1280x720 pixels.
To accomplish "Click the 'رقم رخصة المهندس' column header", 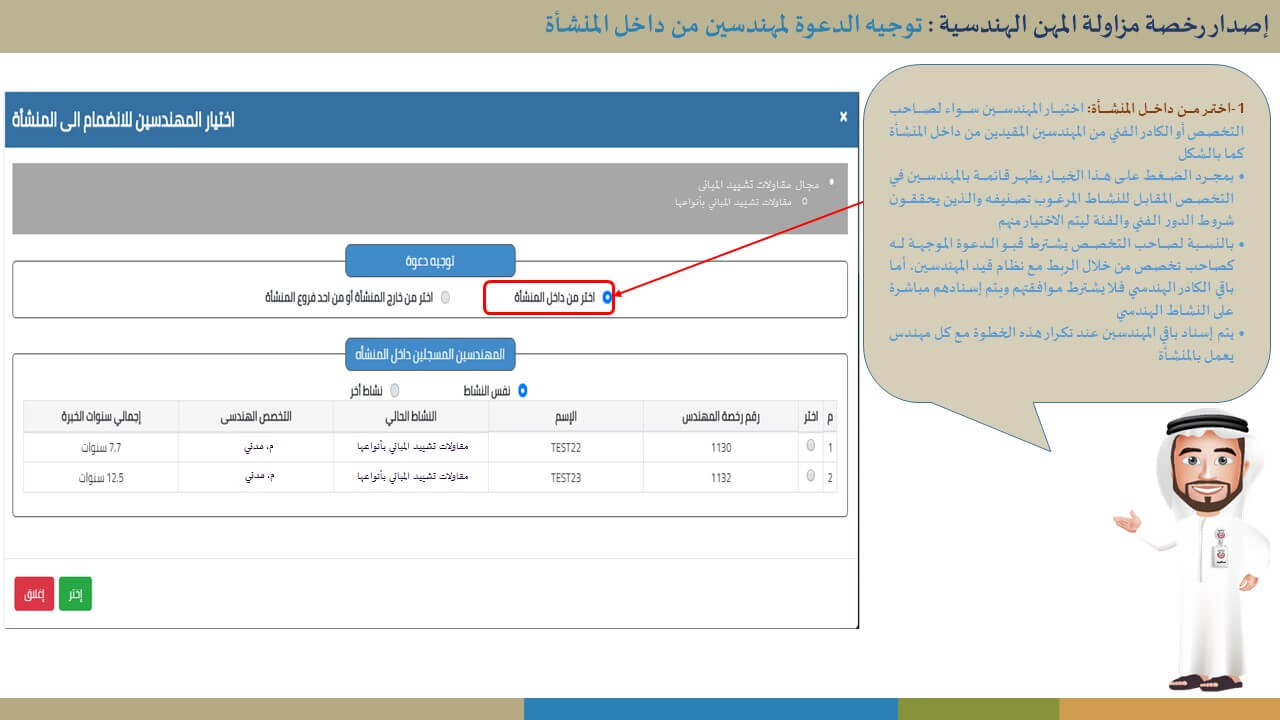I will tap(720, 416).
